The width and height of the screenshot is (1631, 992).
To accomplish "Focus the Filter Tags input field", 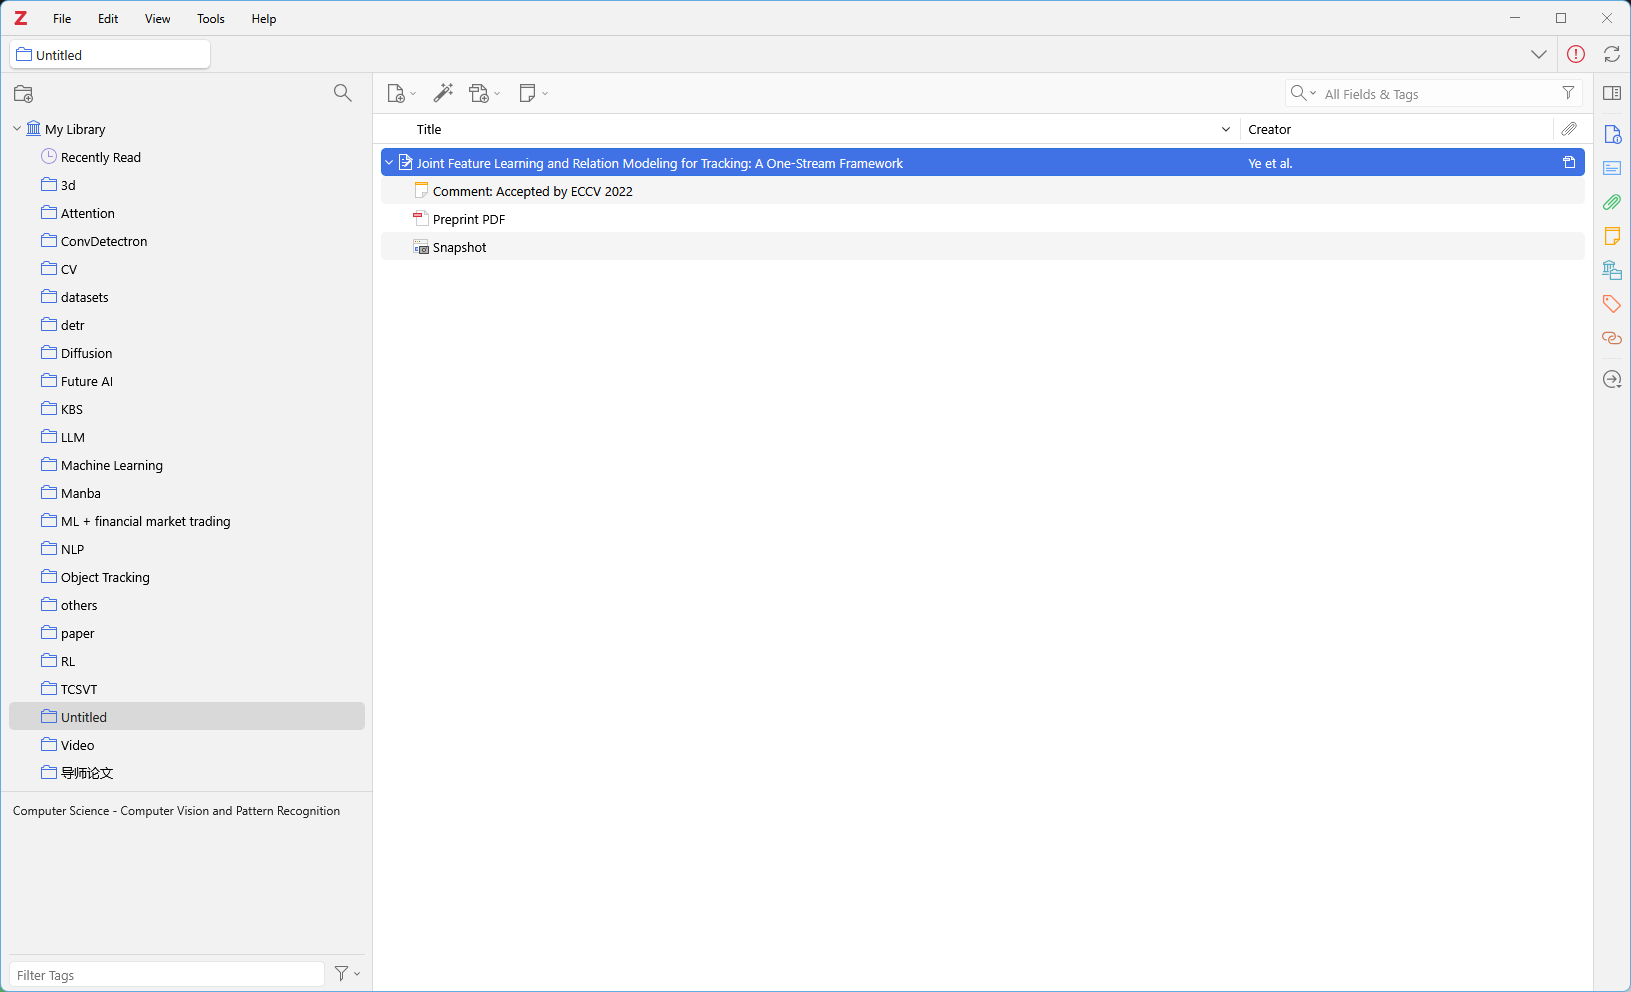I will click(x=167, y=975).
